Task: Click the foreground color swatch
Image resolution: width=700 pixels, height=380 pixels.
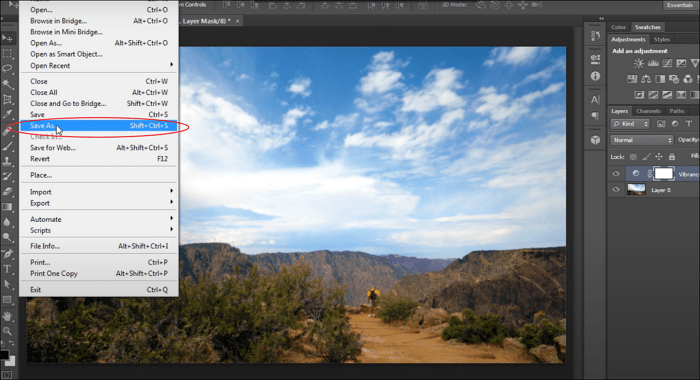Action: coord(4,355)
